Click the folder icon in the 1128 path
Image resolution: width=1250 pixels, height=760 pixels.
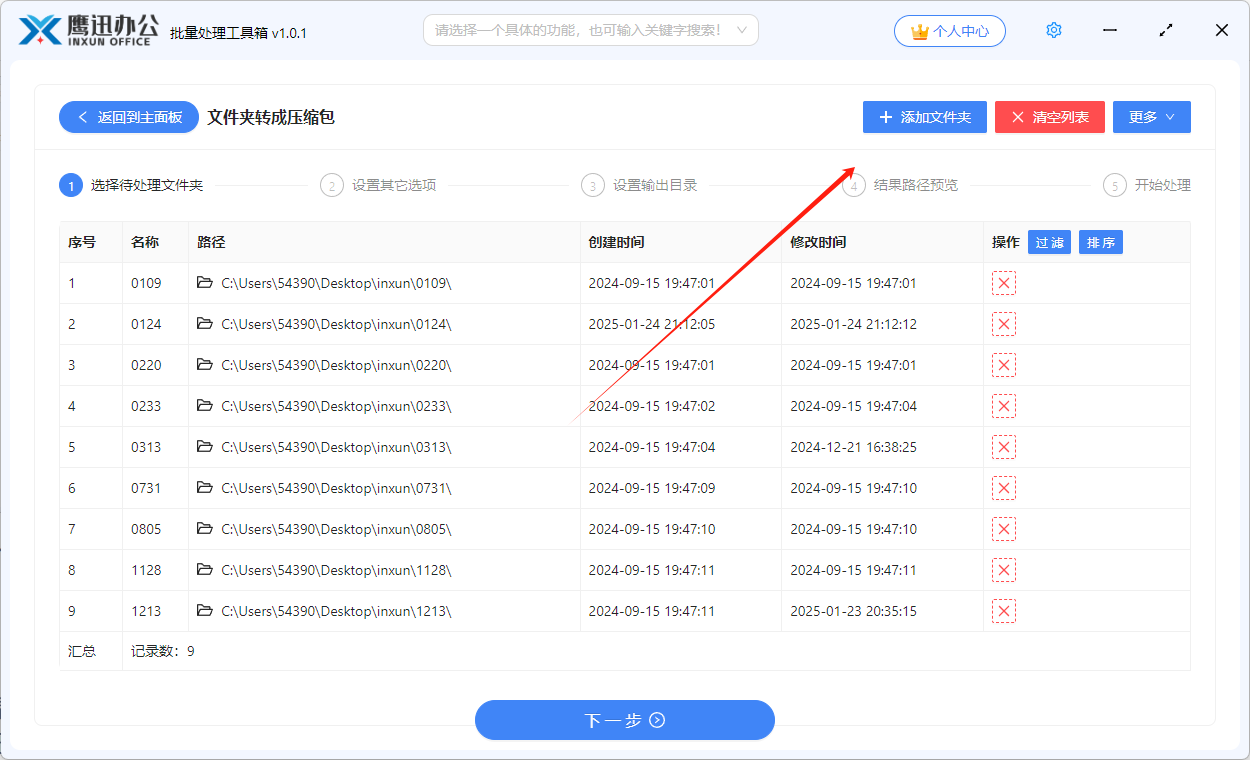point(205,570)
